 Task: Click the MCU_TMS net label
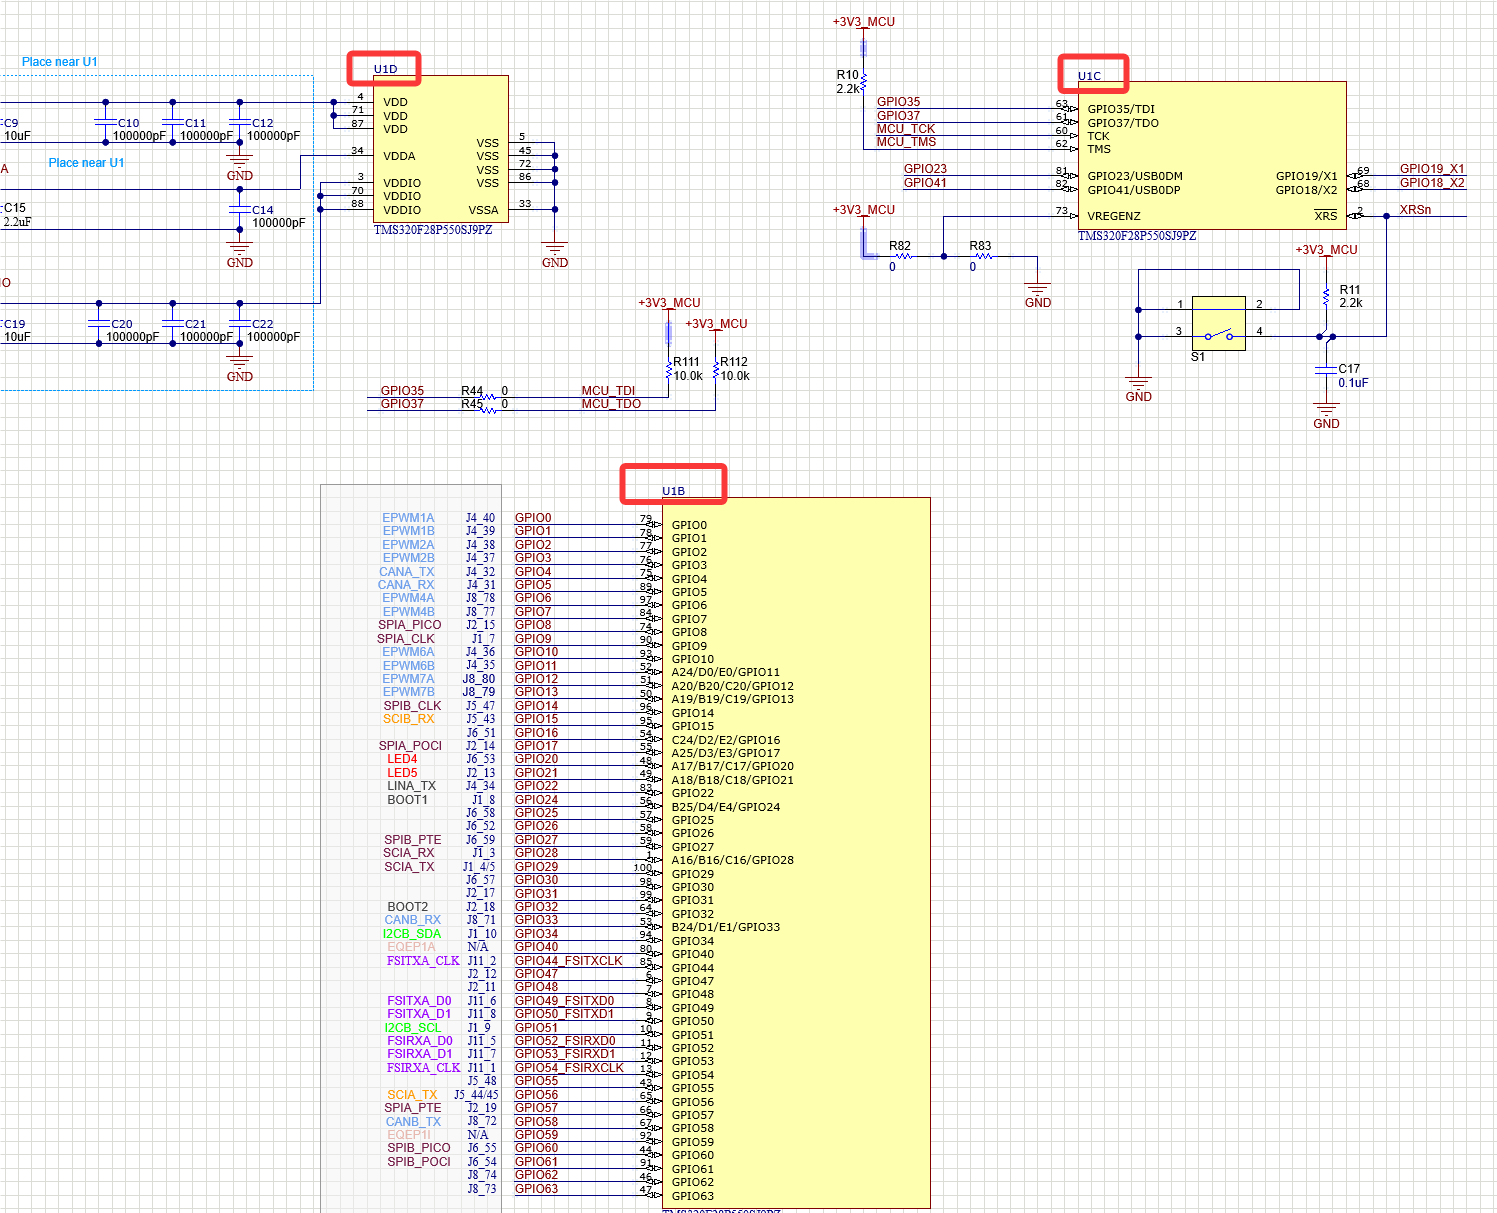point(906,142)
